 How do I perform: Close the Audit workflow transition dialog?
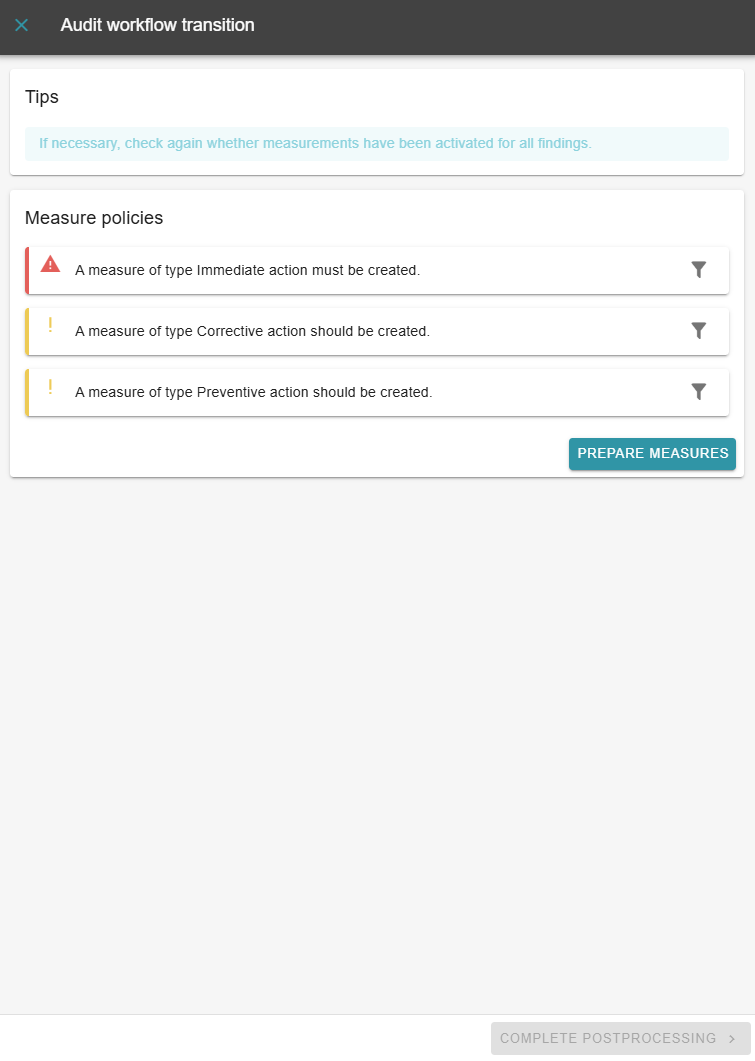[22, 25]
